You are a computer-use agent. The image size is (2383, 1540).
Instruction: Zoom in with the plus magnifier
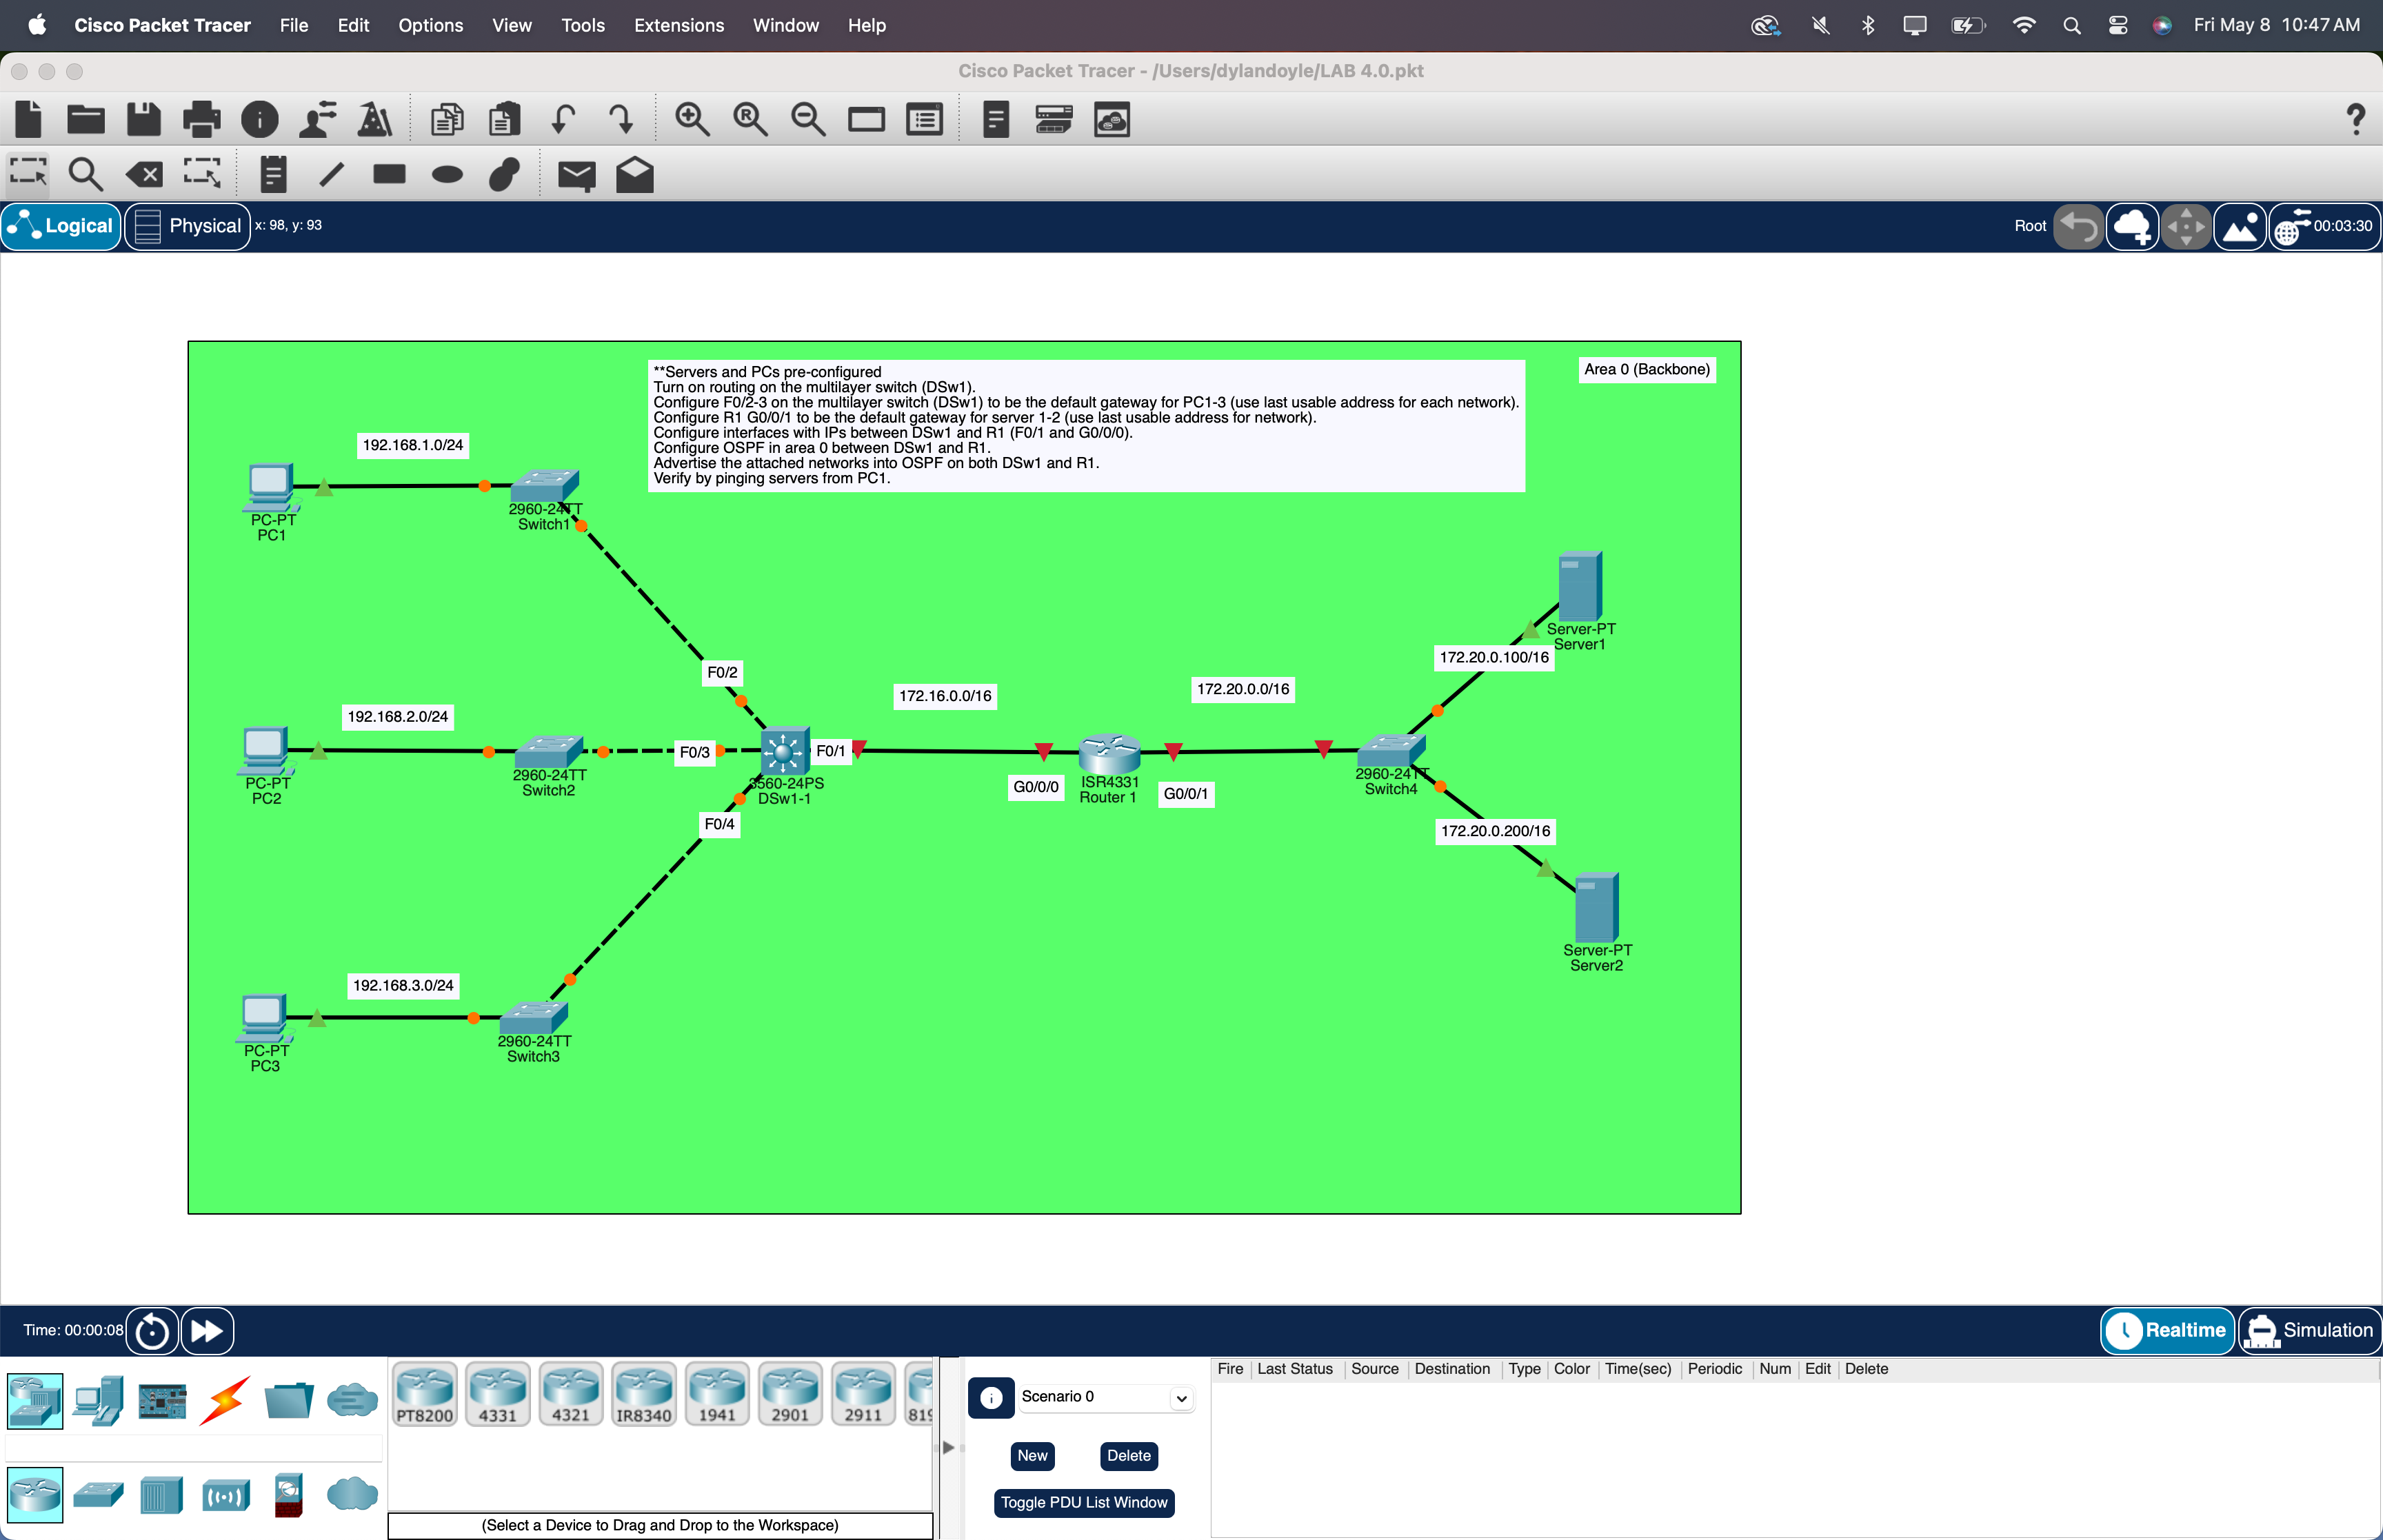pyautogui.click(x=692, y=120)
